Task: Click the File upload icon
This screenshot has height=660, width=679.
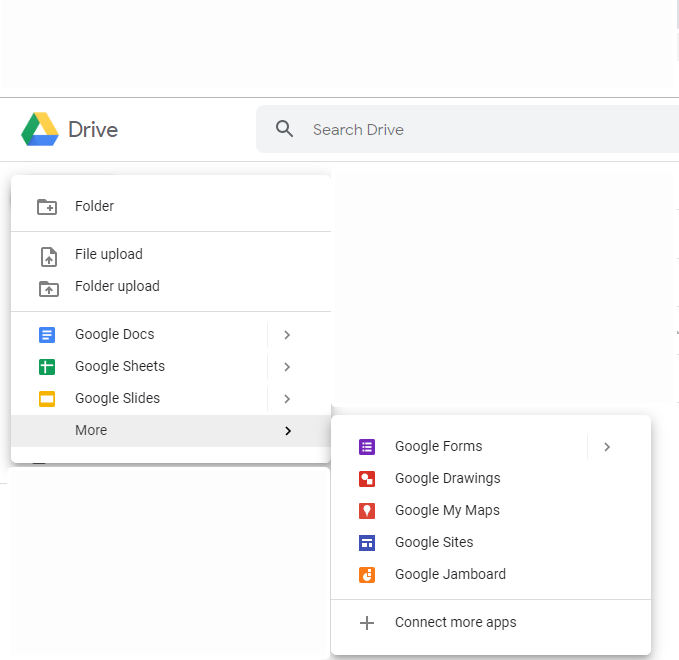Action: 48,256
